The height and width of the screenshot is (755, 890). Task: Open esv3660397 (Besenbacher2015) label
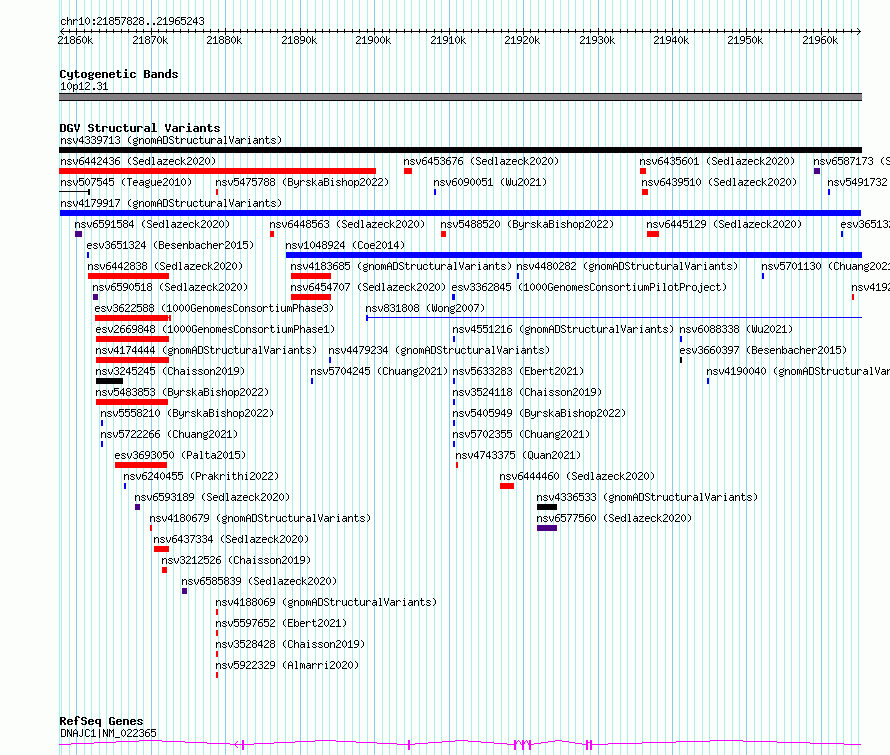pos(763,350)
